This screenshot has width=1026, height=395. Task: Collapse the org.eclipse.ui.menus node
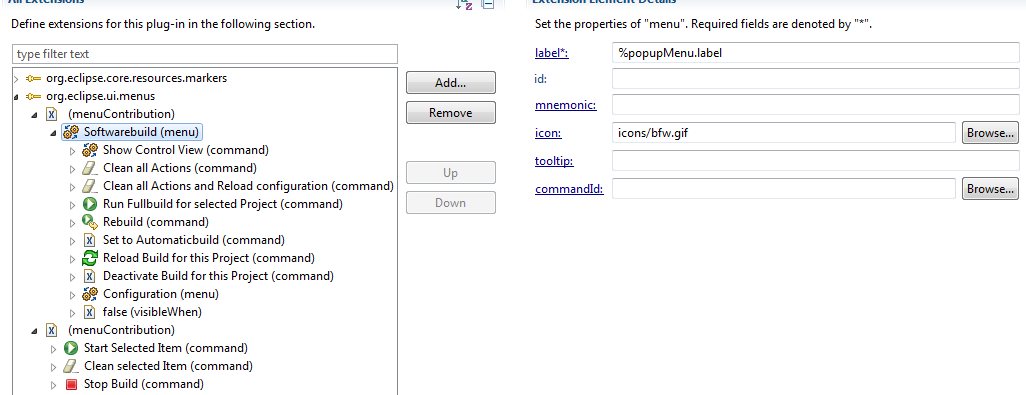click(16, 97)
